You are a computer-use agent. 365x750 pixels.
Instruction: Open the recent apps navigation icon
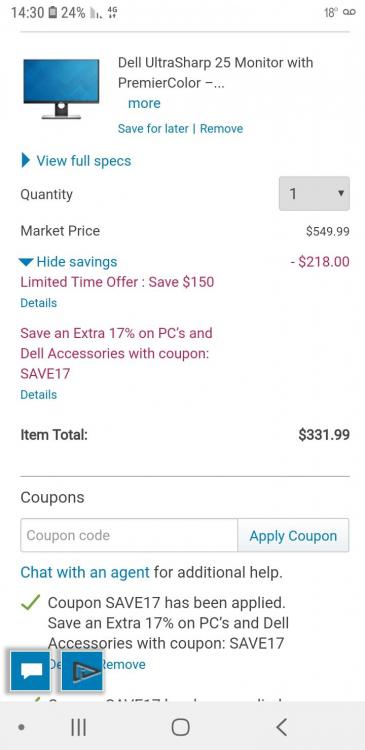click(78, 727)
